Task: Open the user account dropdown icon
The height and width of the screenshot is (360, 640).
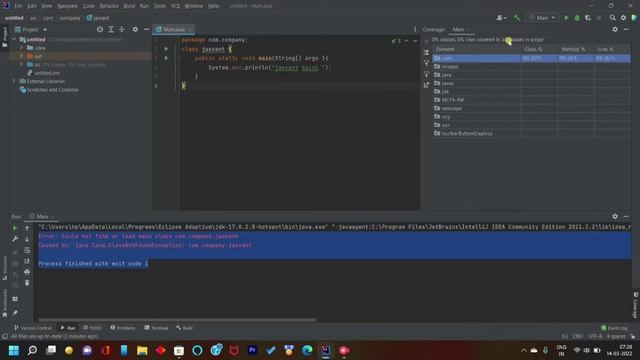Action: (x=501, y=18)
